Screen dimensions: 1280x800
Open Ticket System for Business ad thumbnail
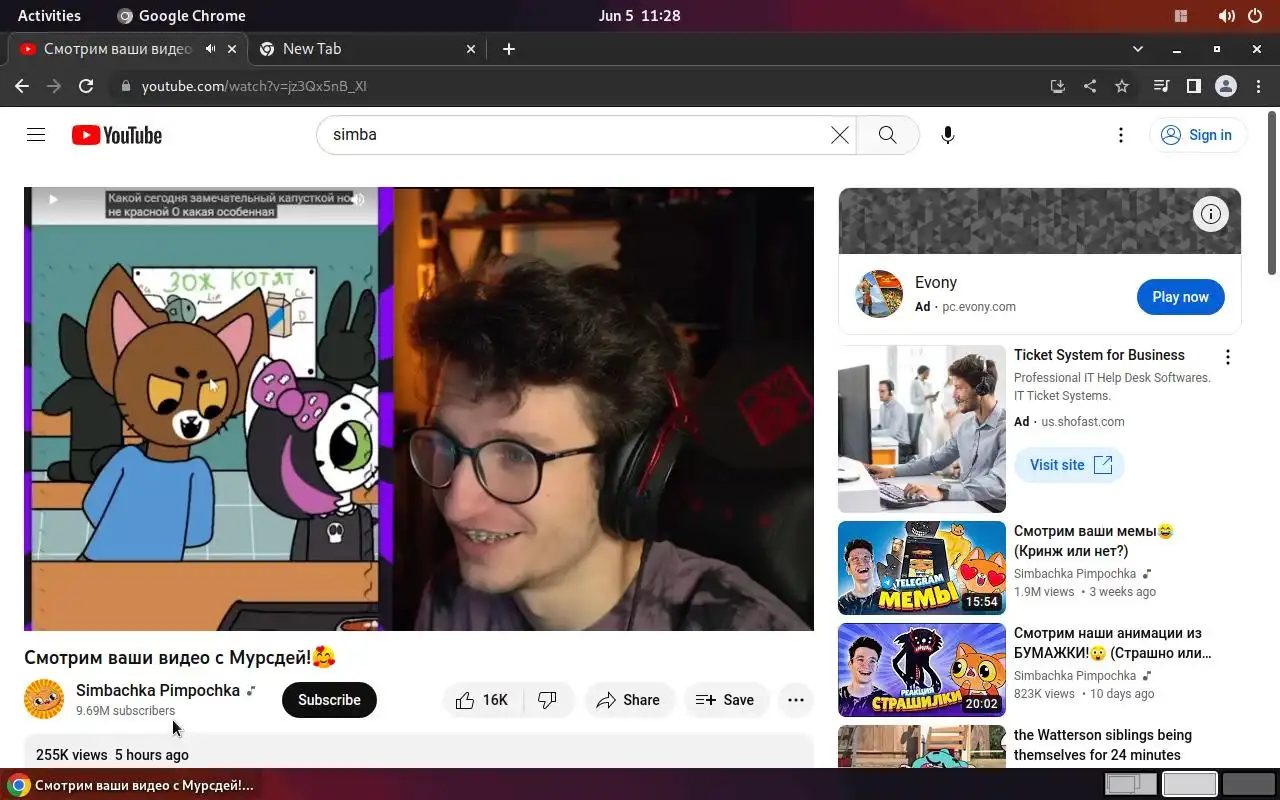tap(922, 429)
